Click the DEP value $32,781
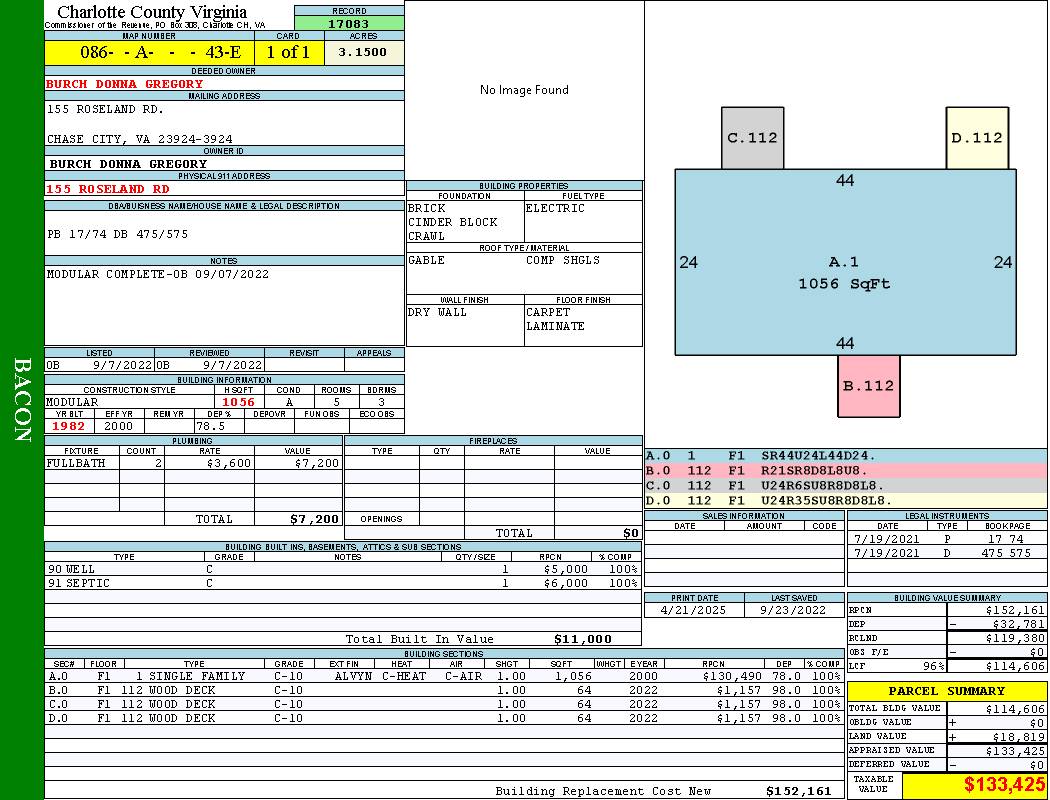The image size is (1050, 800). (x=1019, y=625)
